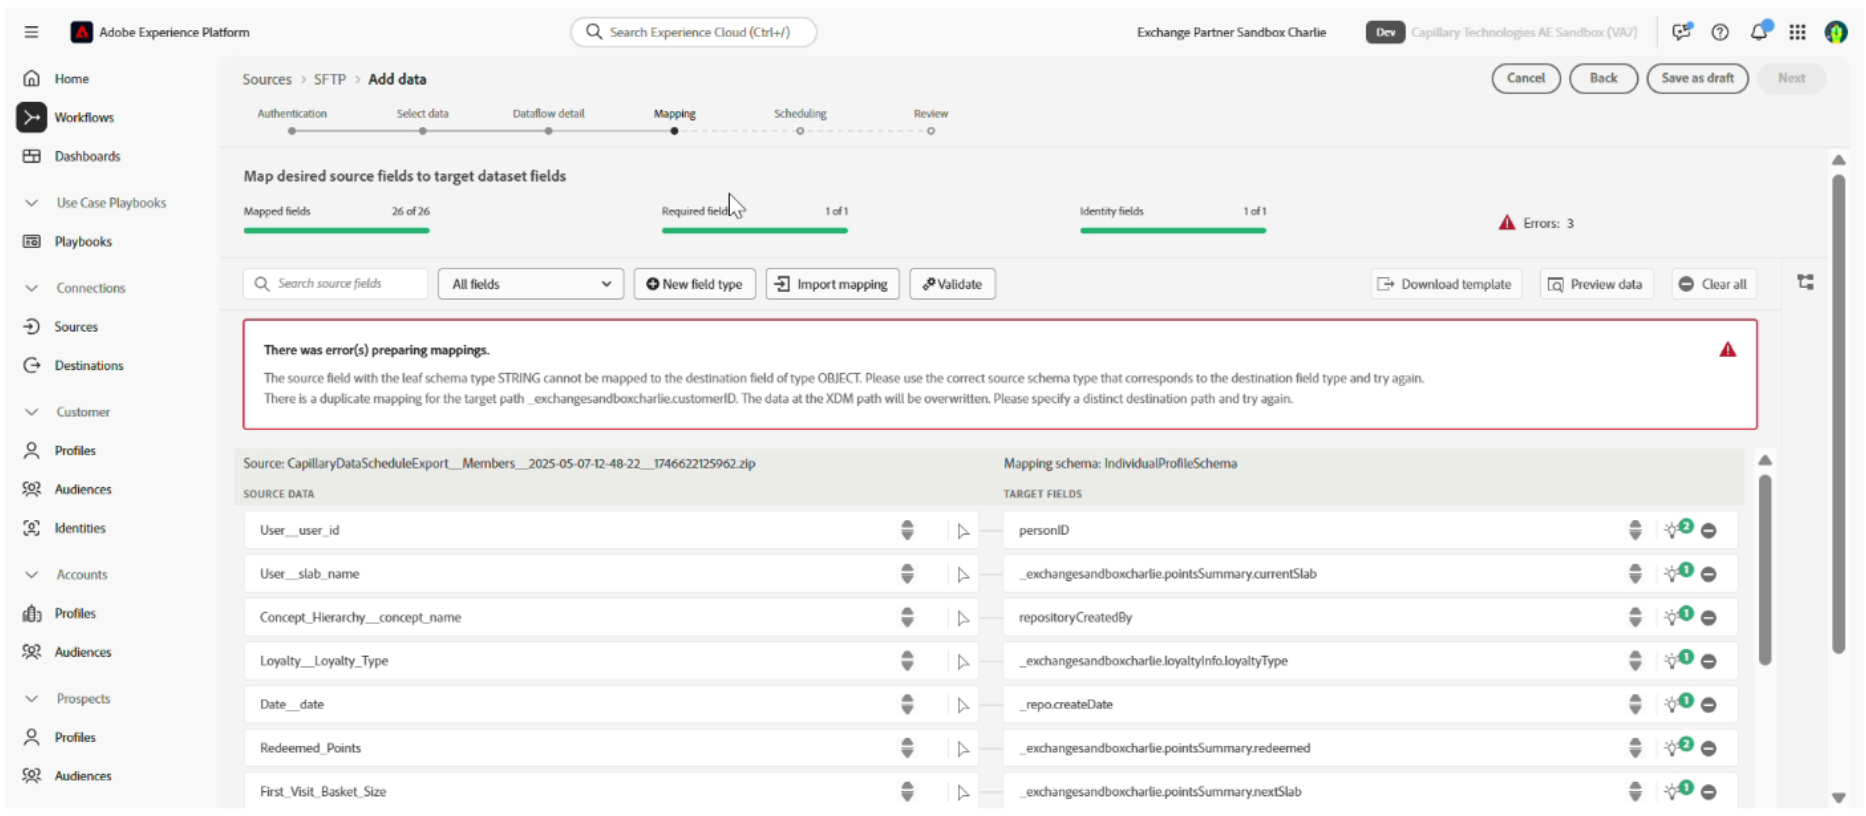
Task: Click Sources breadcrumb link
Action: point(267,79)
